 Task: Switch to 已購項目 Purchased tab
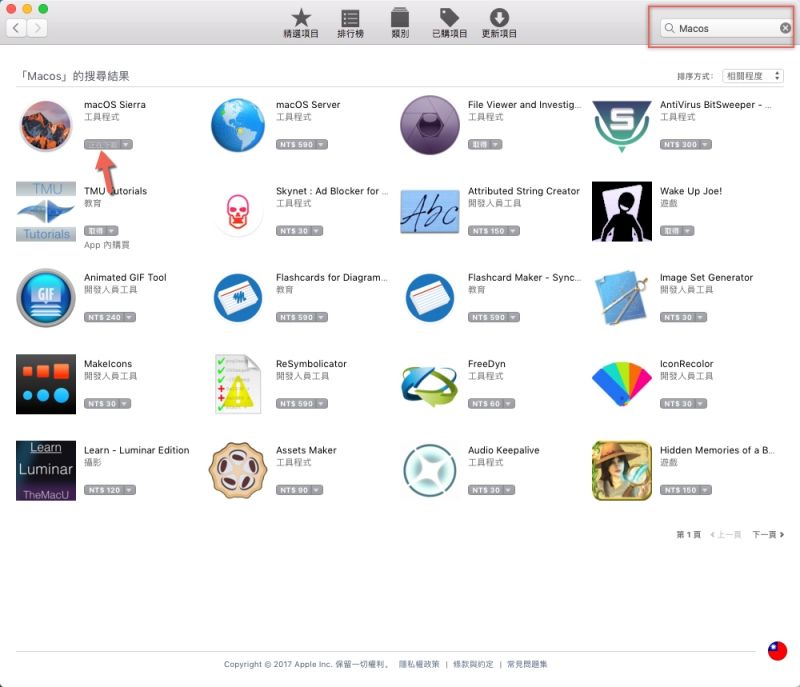click(449, 23)
